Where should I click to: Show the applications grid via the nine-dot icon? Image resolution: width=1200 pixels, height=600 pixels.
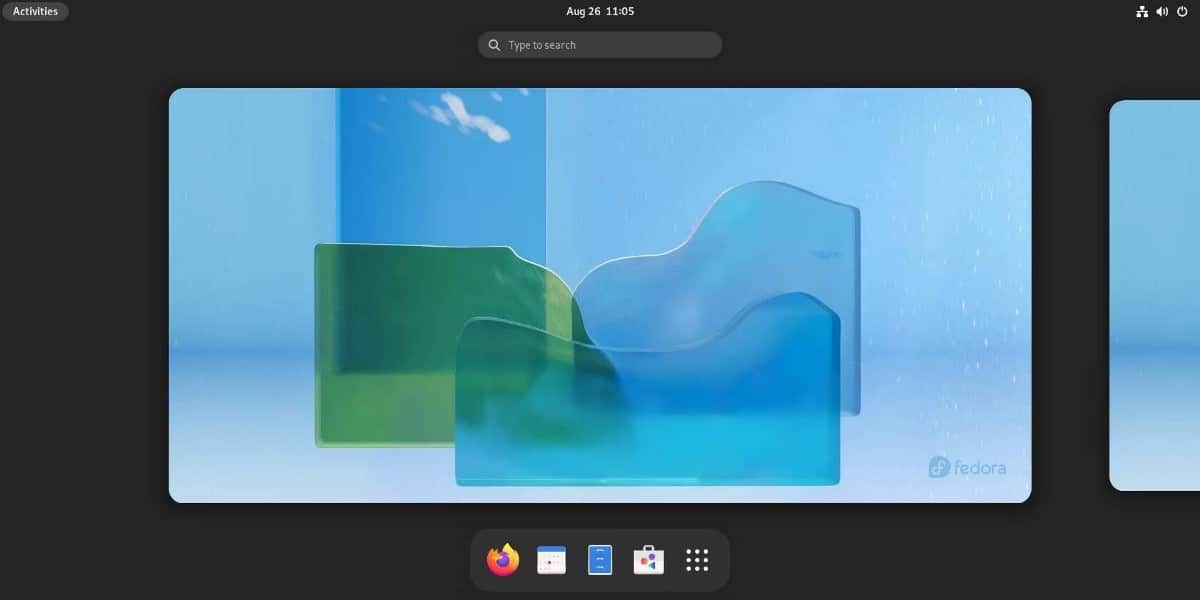pos(696,559)
